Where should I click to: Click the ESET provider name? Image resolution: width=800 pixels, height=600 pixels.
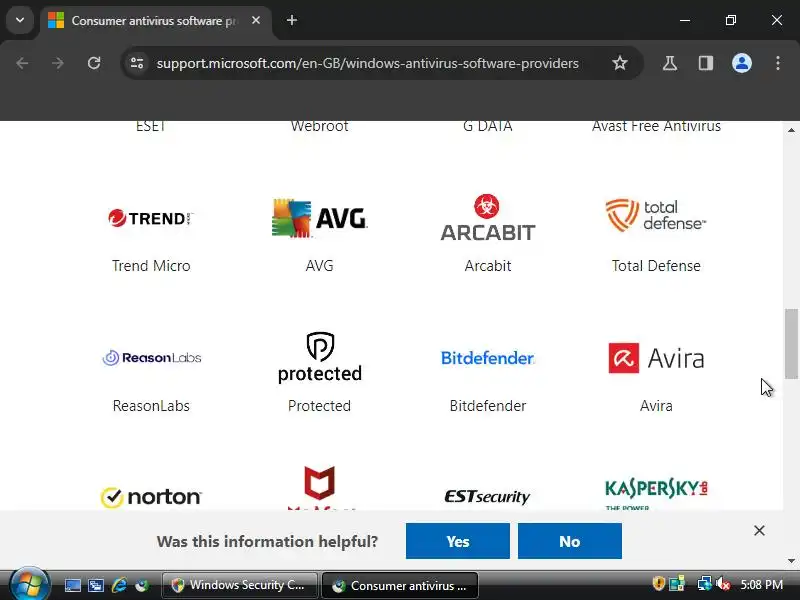click(151, 126)
